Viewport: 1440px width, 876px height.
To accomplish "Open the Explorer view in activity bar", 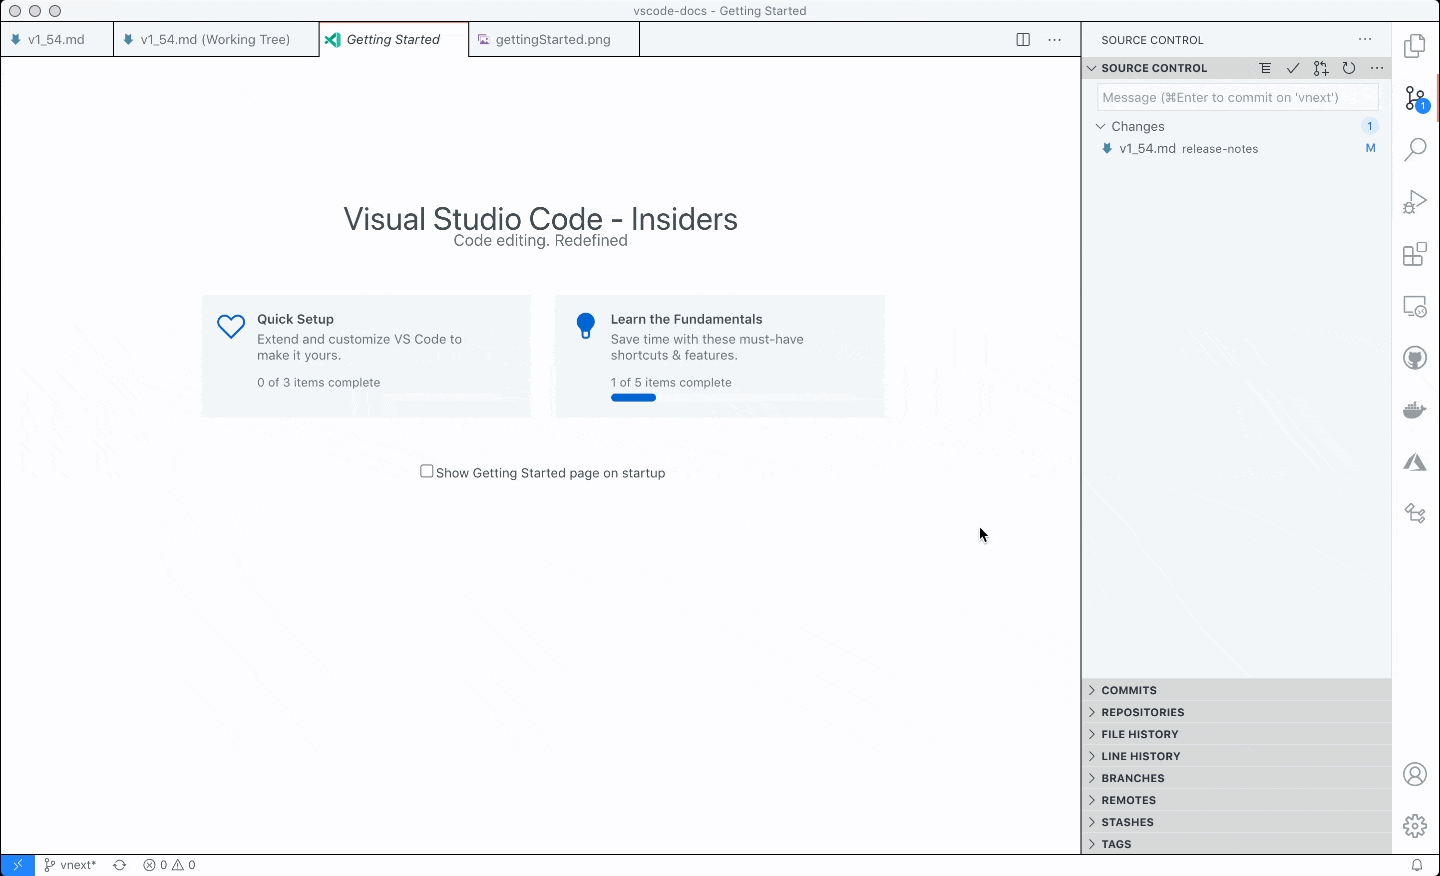I will coord(1415,46).
